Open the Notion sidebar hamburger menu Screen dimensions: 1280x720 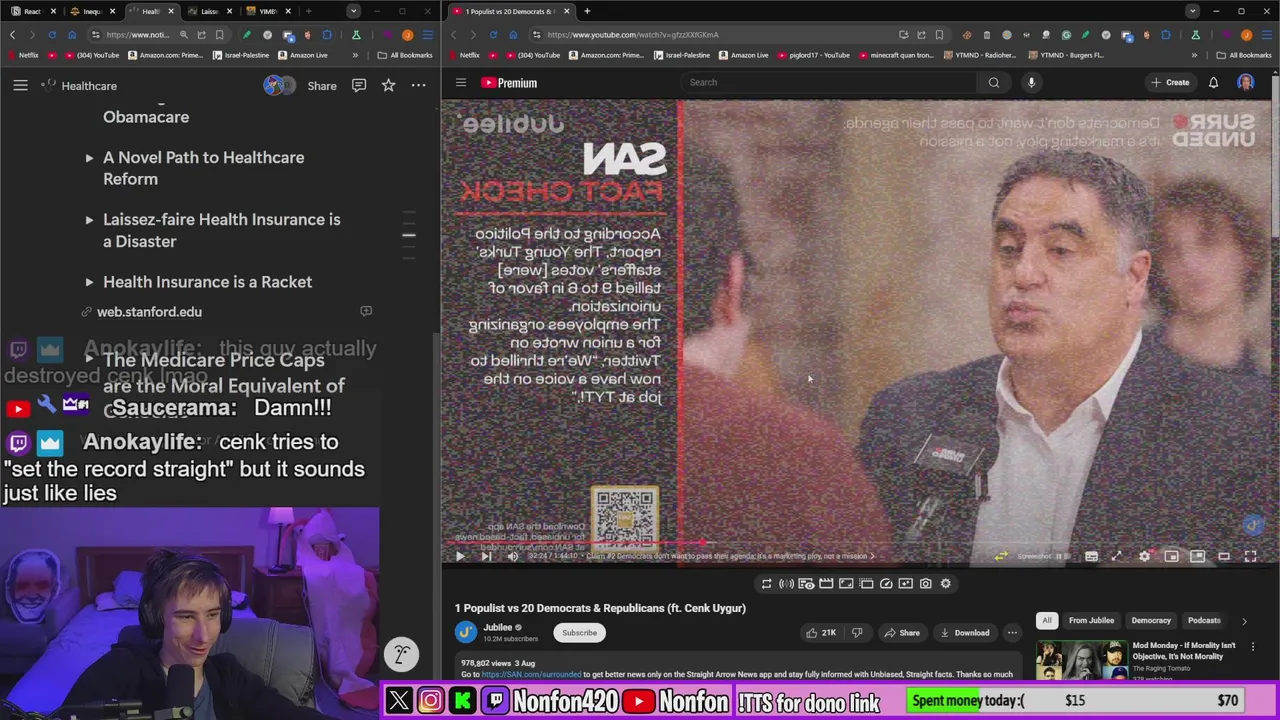coord(20,86)
